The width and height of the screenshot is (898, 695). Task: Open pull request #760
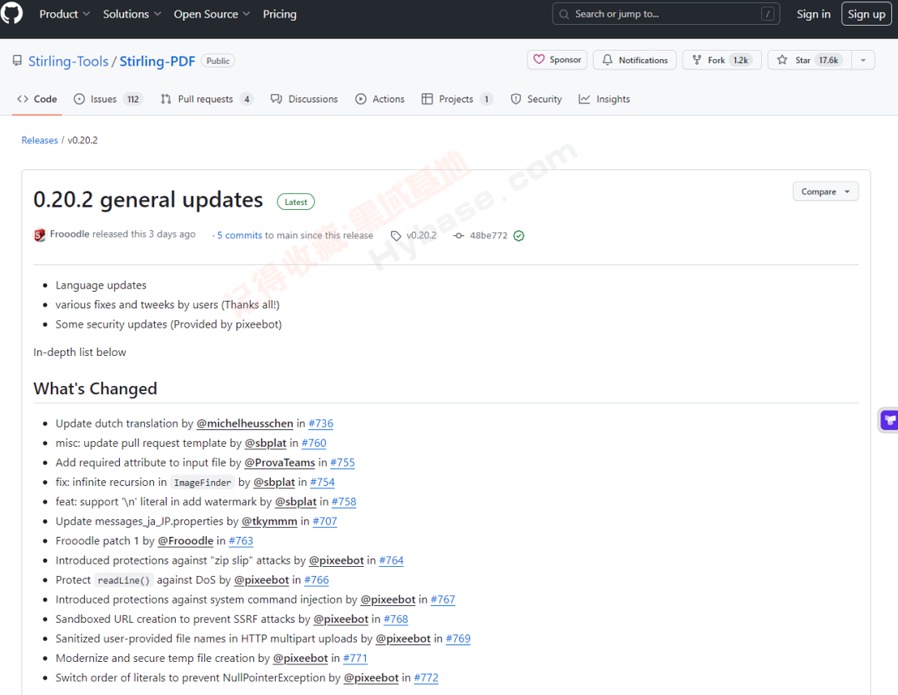point(314,443)
